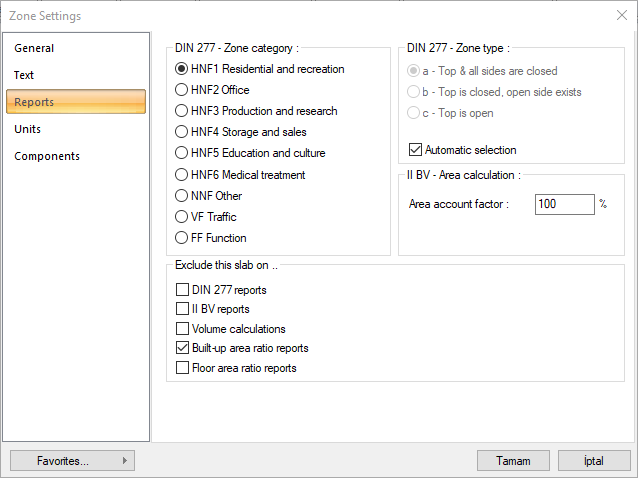The height and width of the screenshot is (478, 638).
Task: Select HNF6 Medical treatment category
Action: point(182,175)
